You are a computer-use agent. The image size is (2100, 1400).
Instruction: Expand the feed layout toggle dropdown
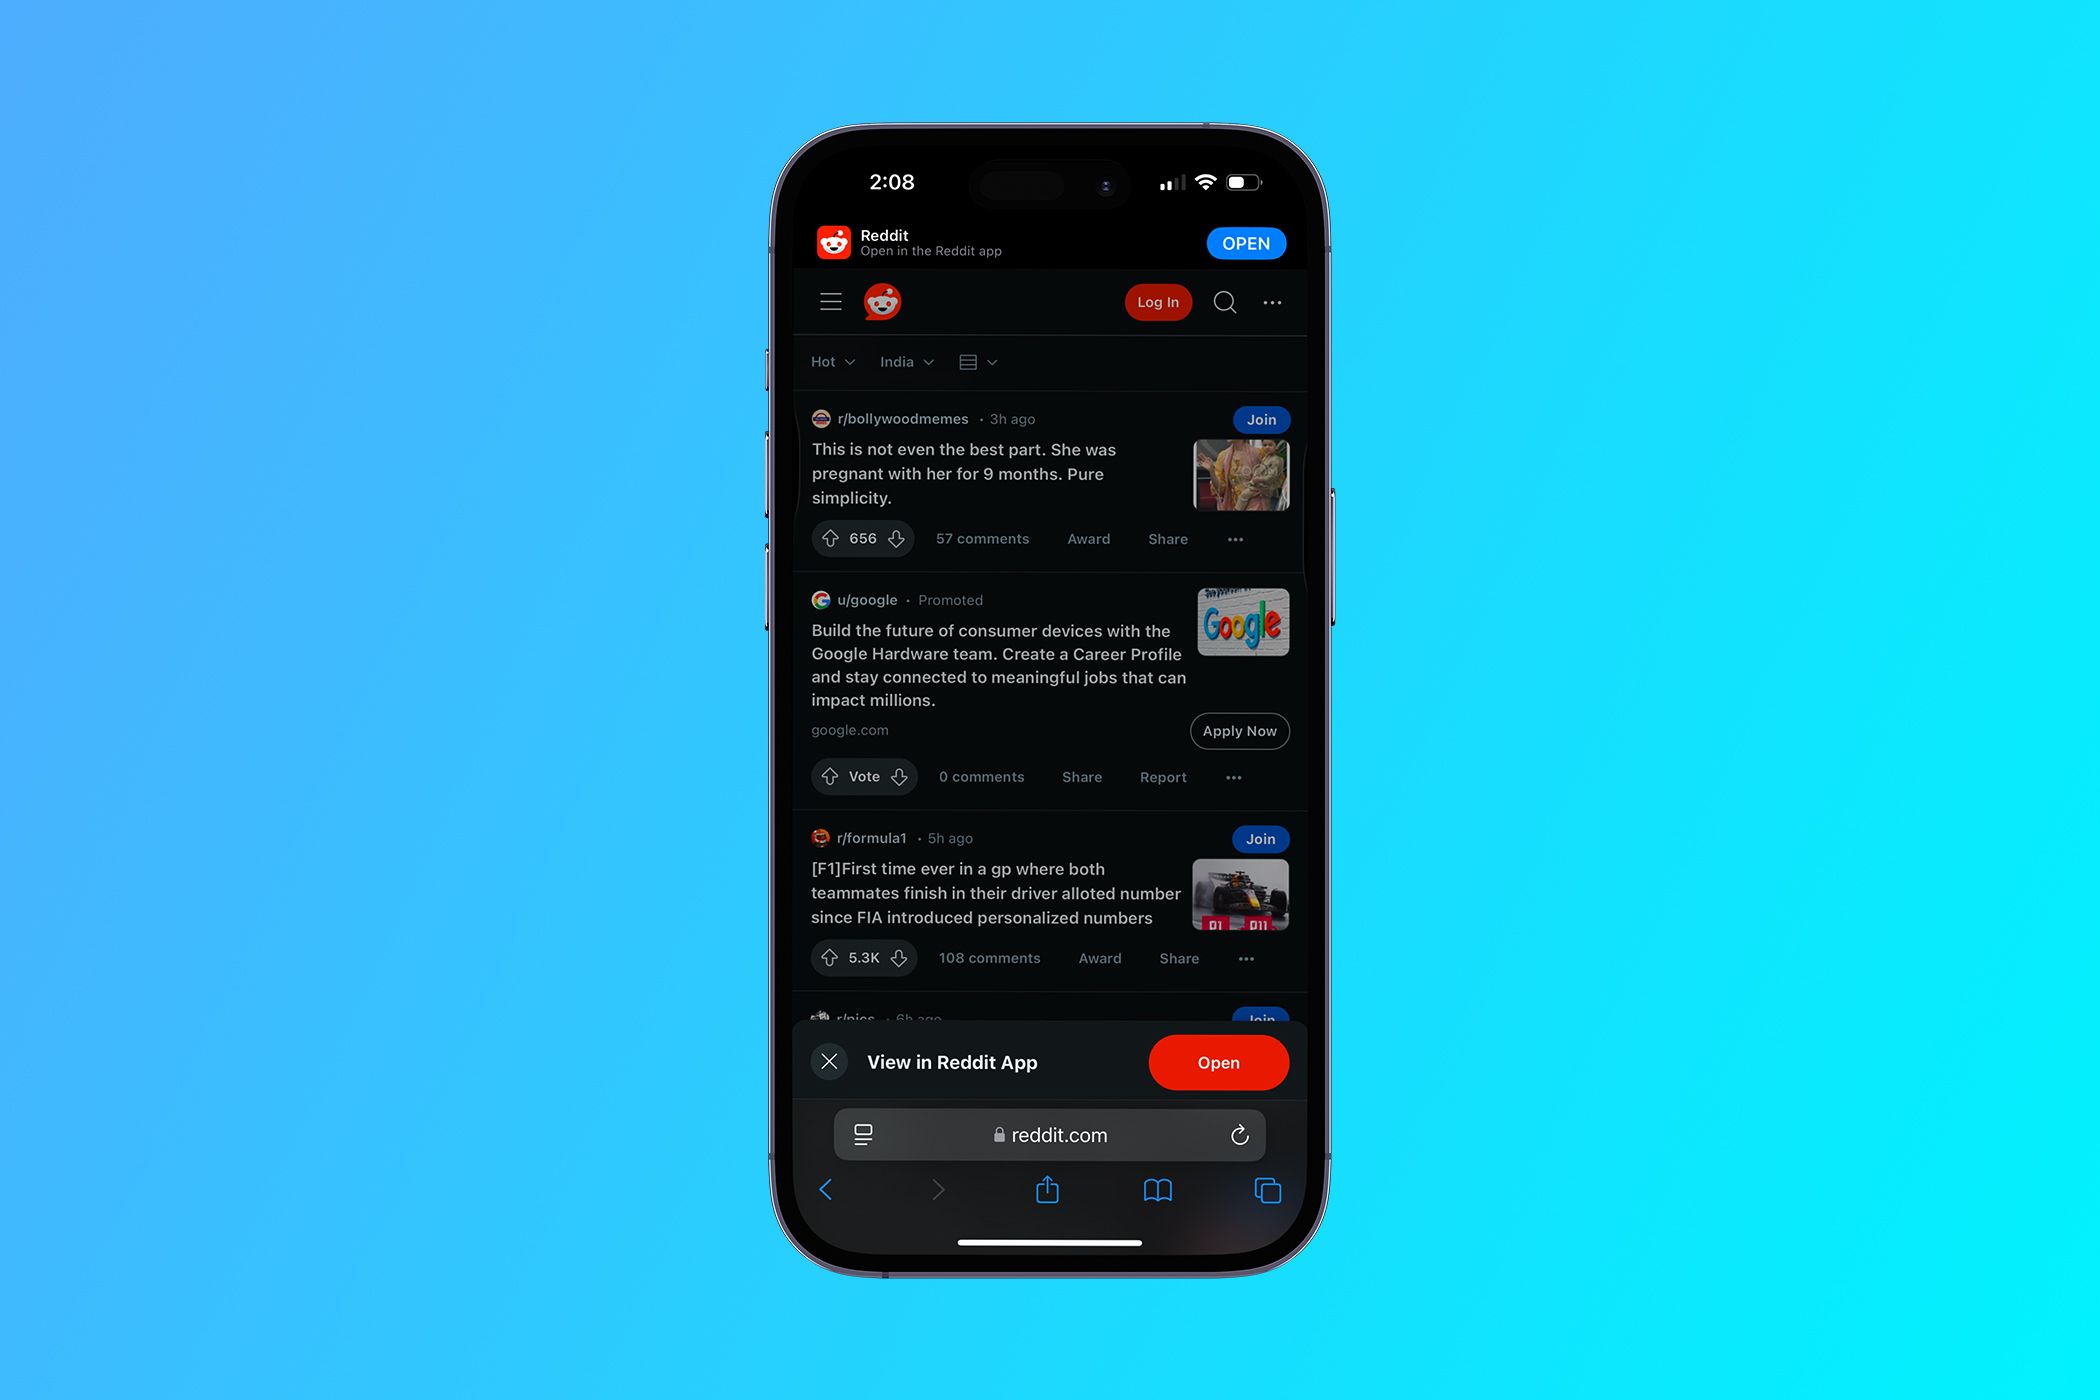pos(977,361)
